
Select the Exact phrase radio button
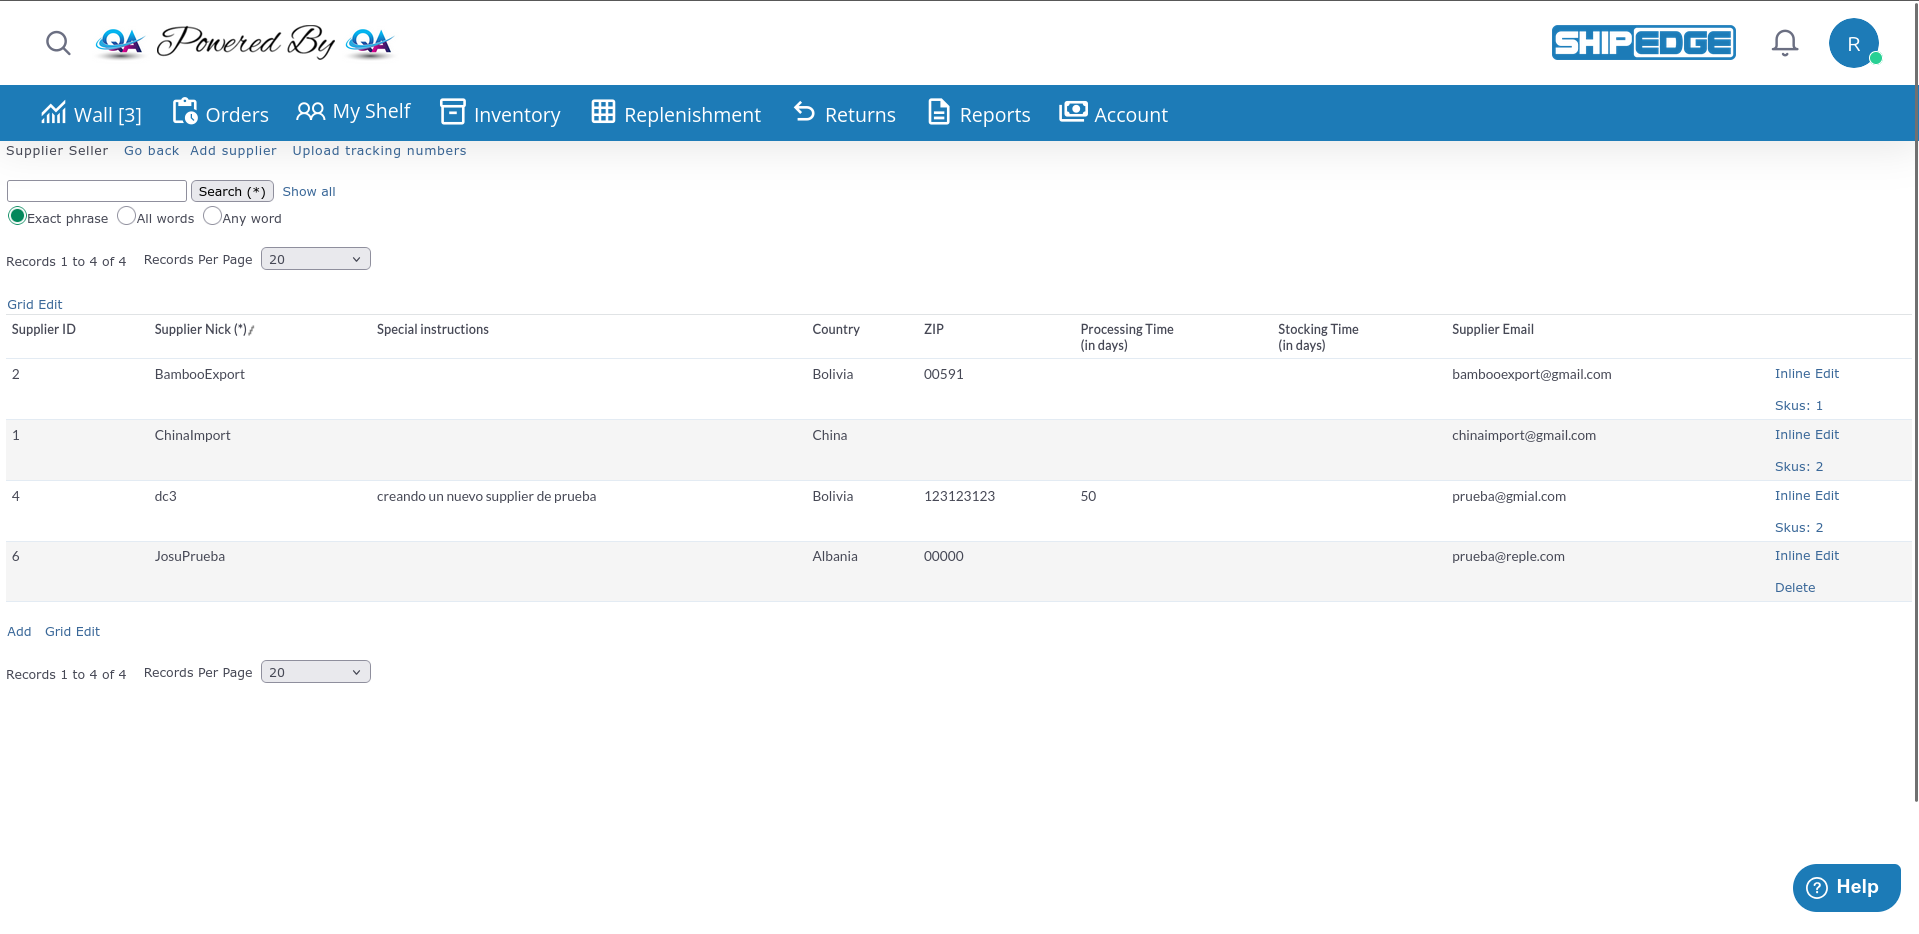17,216
